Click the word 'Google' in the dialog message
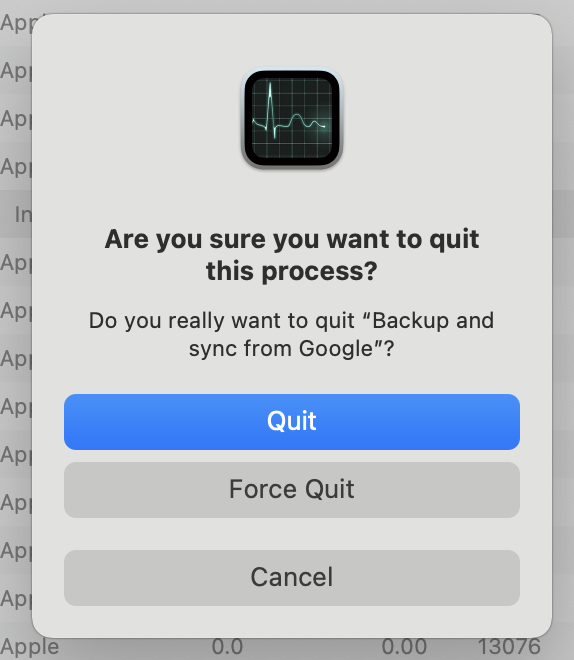The width and height of the screenshot is (574, 660). [336, 349]
